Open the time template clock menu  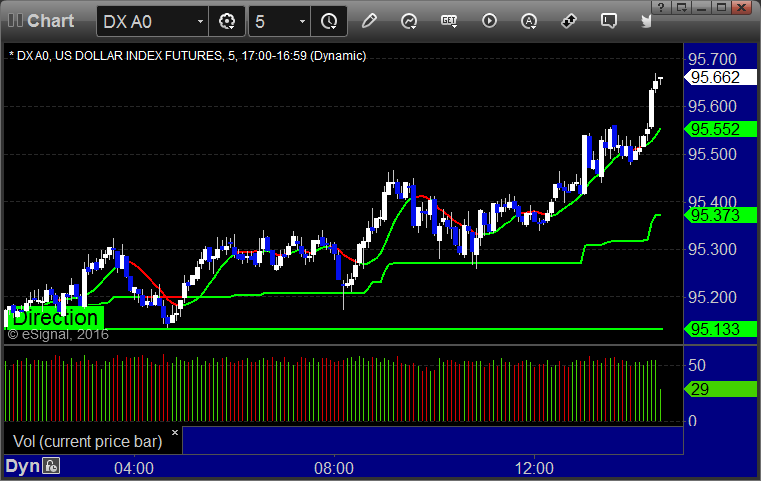329,21
